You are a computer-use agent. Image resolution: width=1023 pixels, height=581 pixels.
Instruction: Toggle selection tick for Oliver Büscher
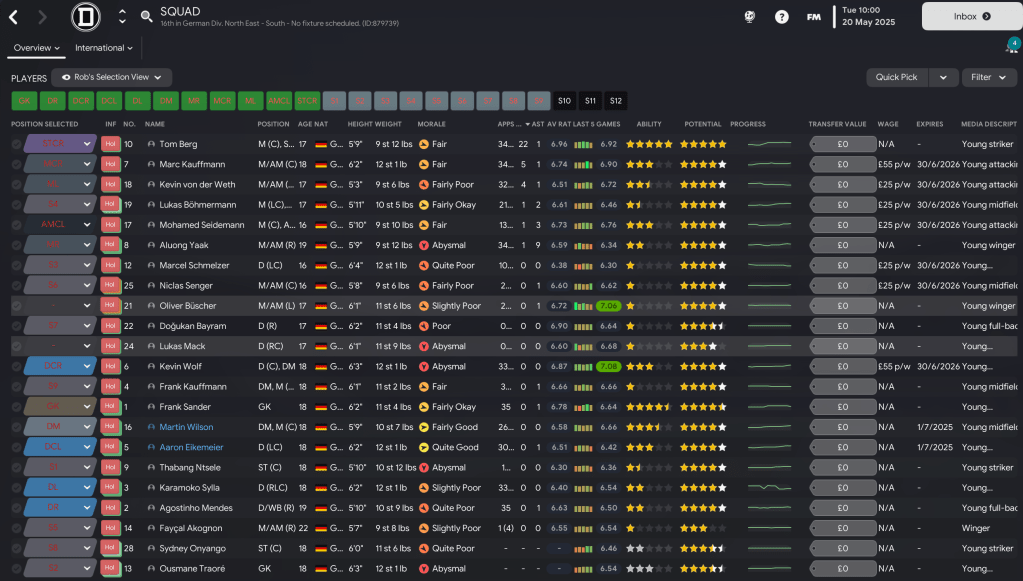point(16,306)
